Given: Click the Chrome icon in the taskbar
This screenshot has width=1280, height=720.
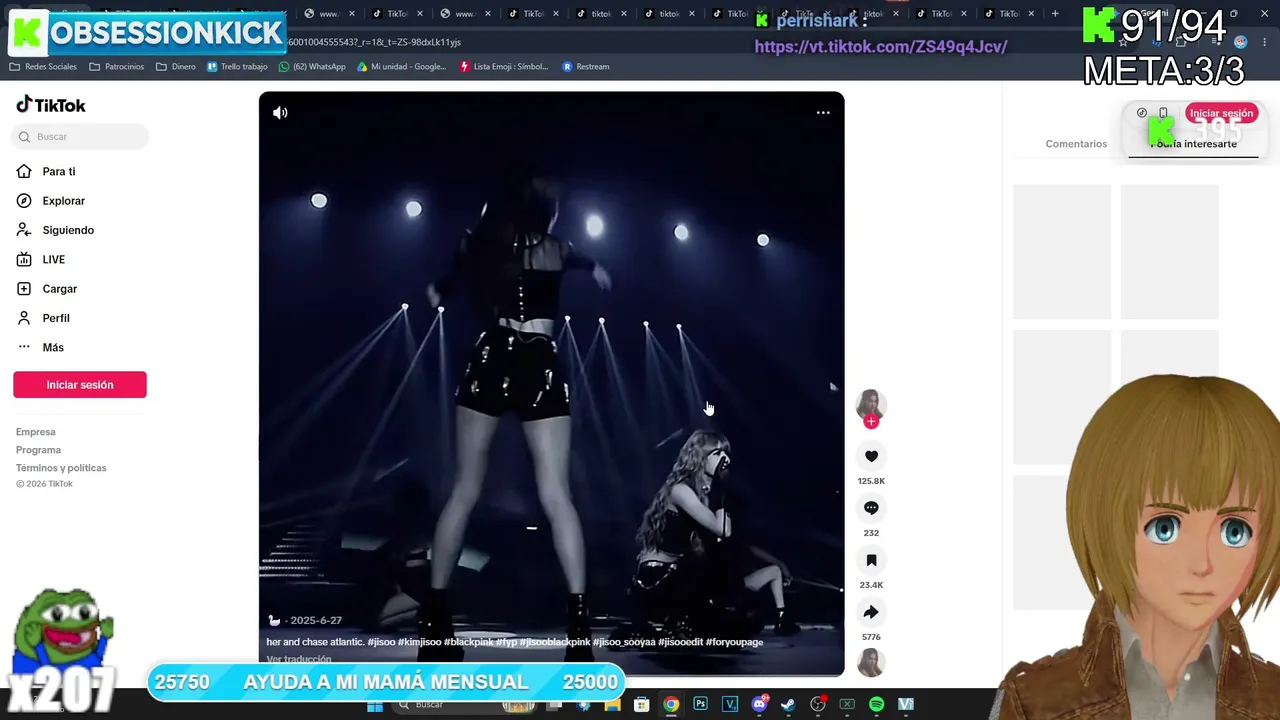Looking at the screenshot, I should coord(671,705).
